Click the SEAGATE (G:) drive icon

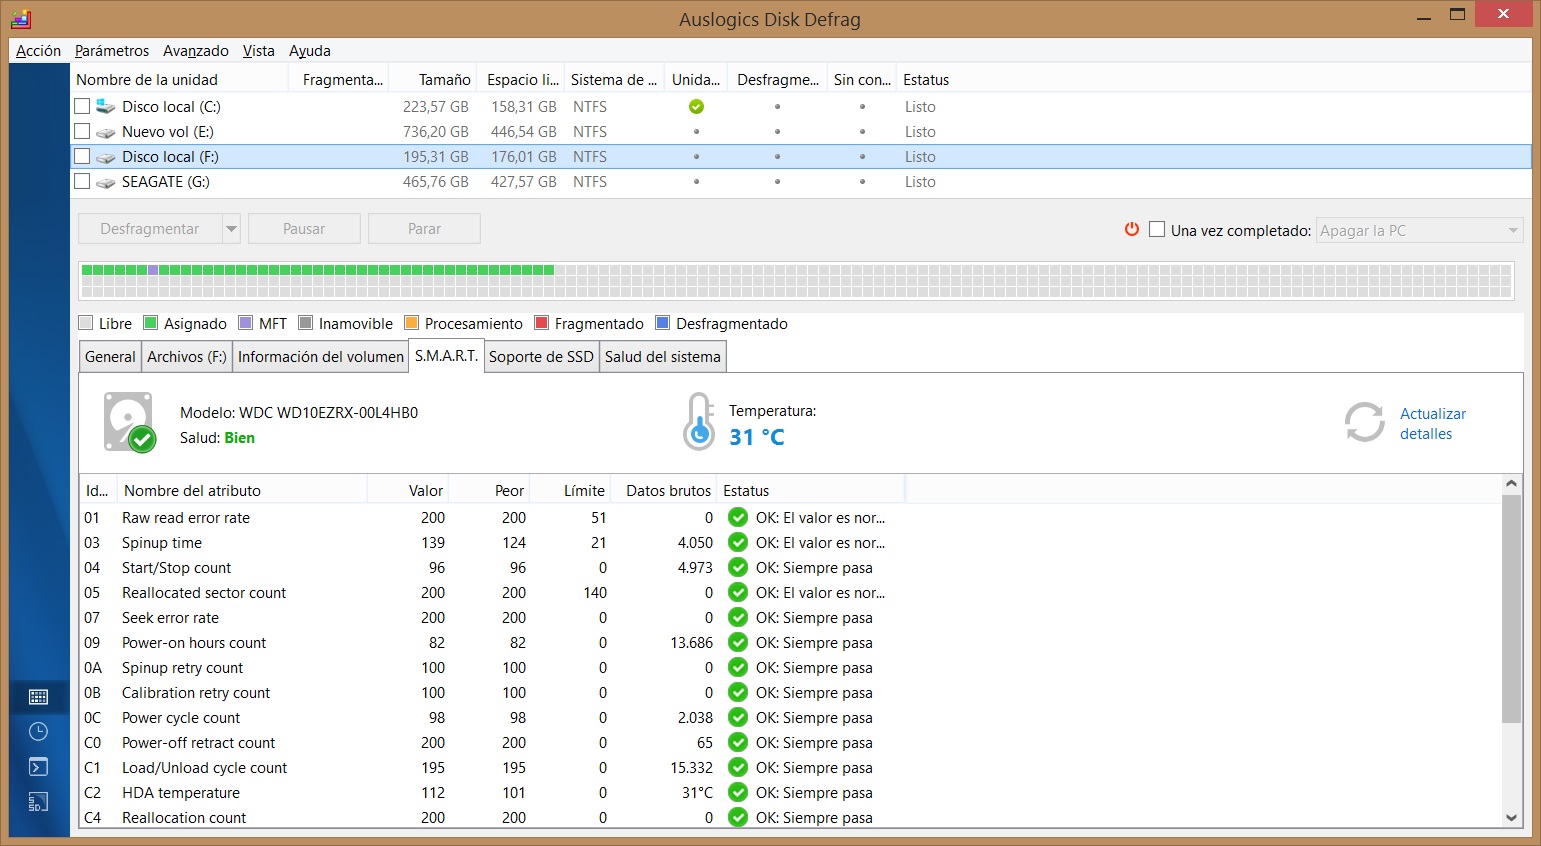(x=105, y=182)
